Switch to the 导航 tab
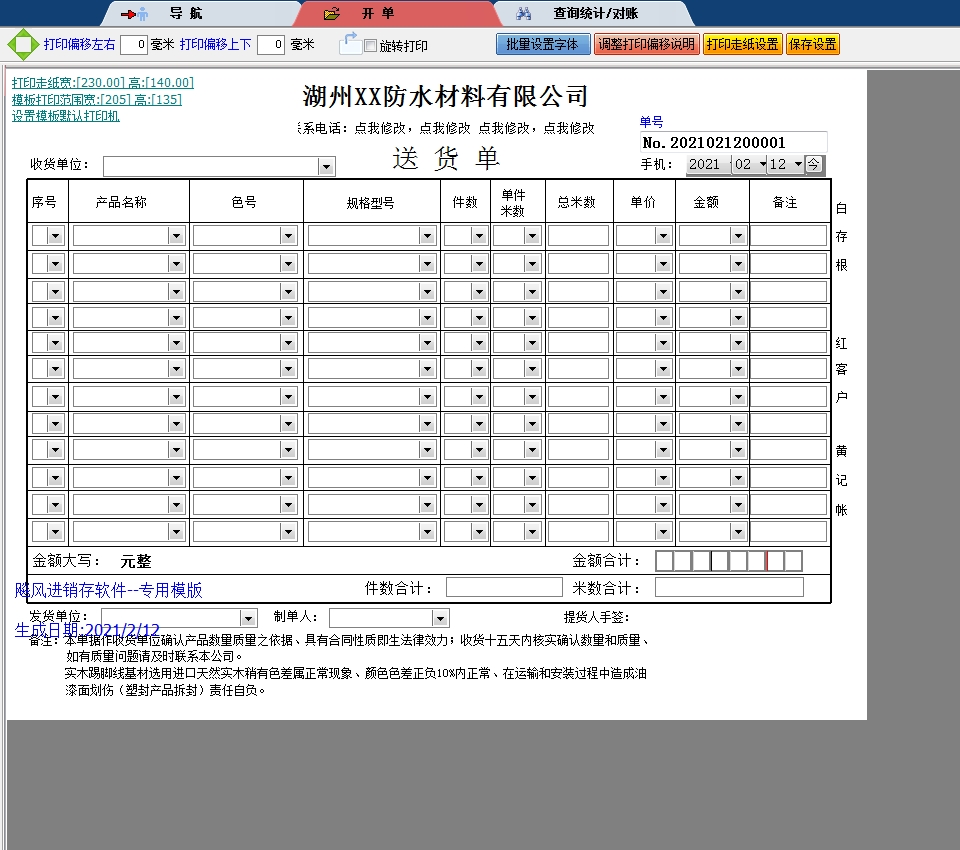The width and height of the screenshot is (960, 850). pyautogui.click(x=178, y=14)
